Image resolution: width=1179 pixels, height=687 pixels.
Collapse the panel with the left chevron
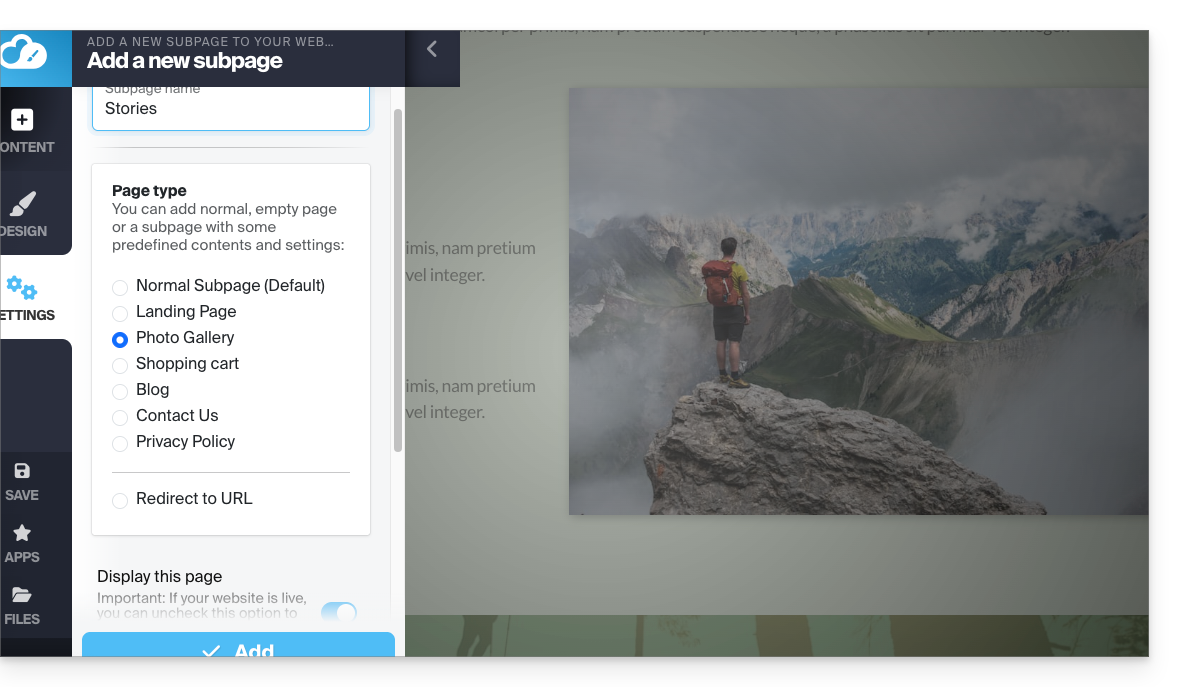[432, 49]
